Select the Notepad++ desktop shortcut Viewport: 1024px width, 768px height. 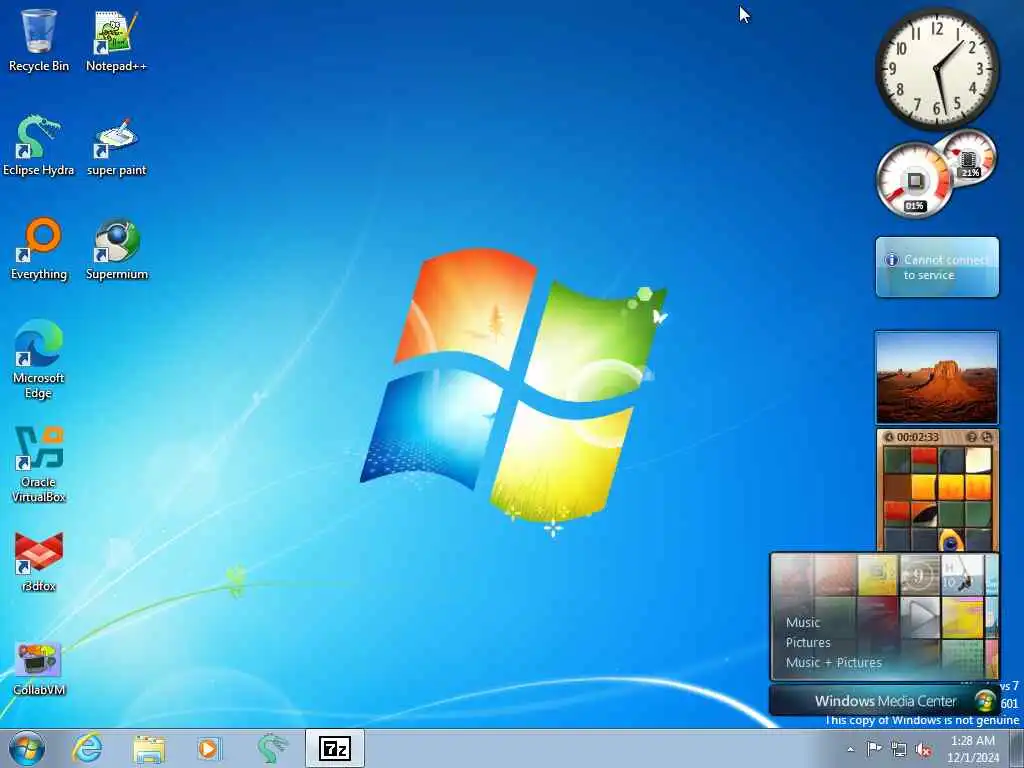pos(116,39)
